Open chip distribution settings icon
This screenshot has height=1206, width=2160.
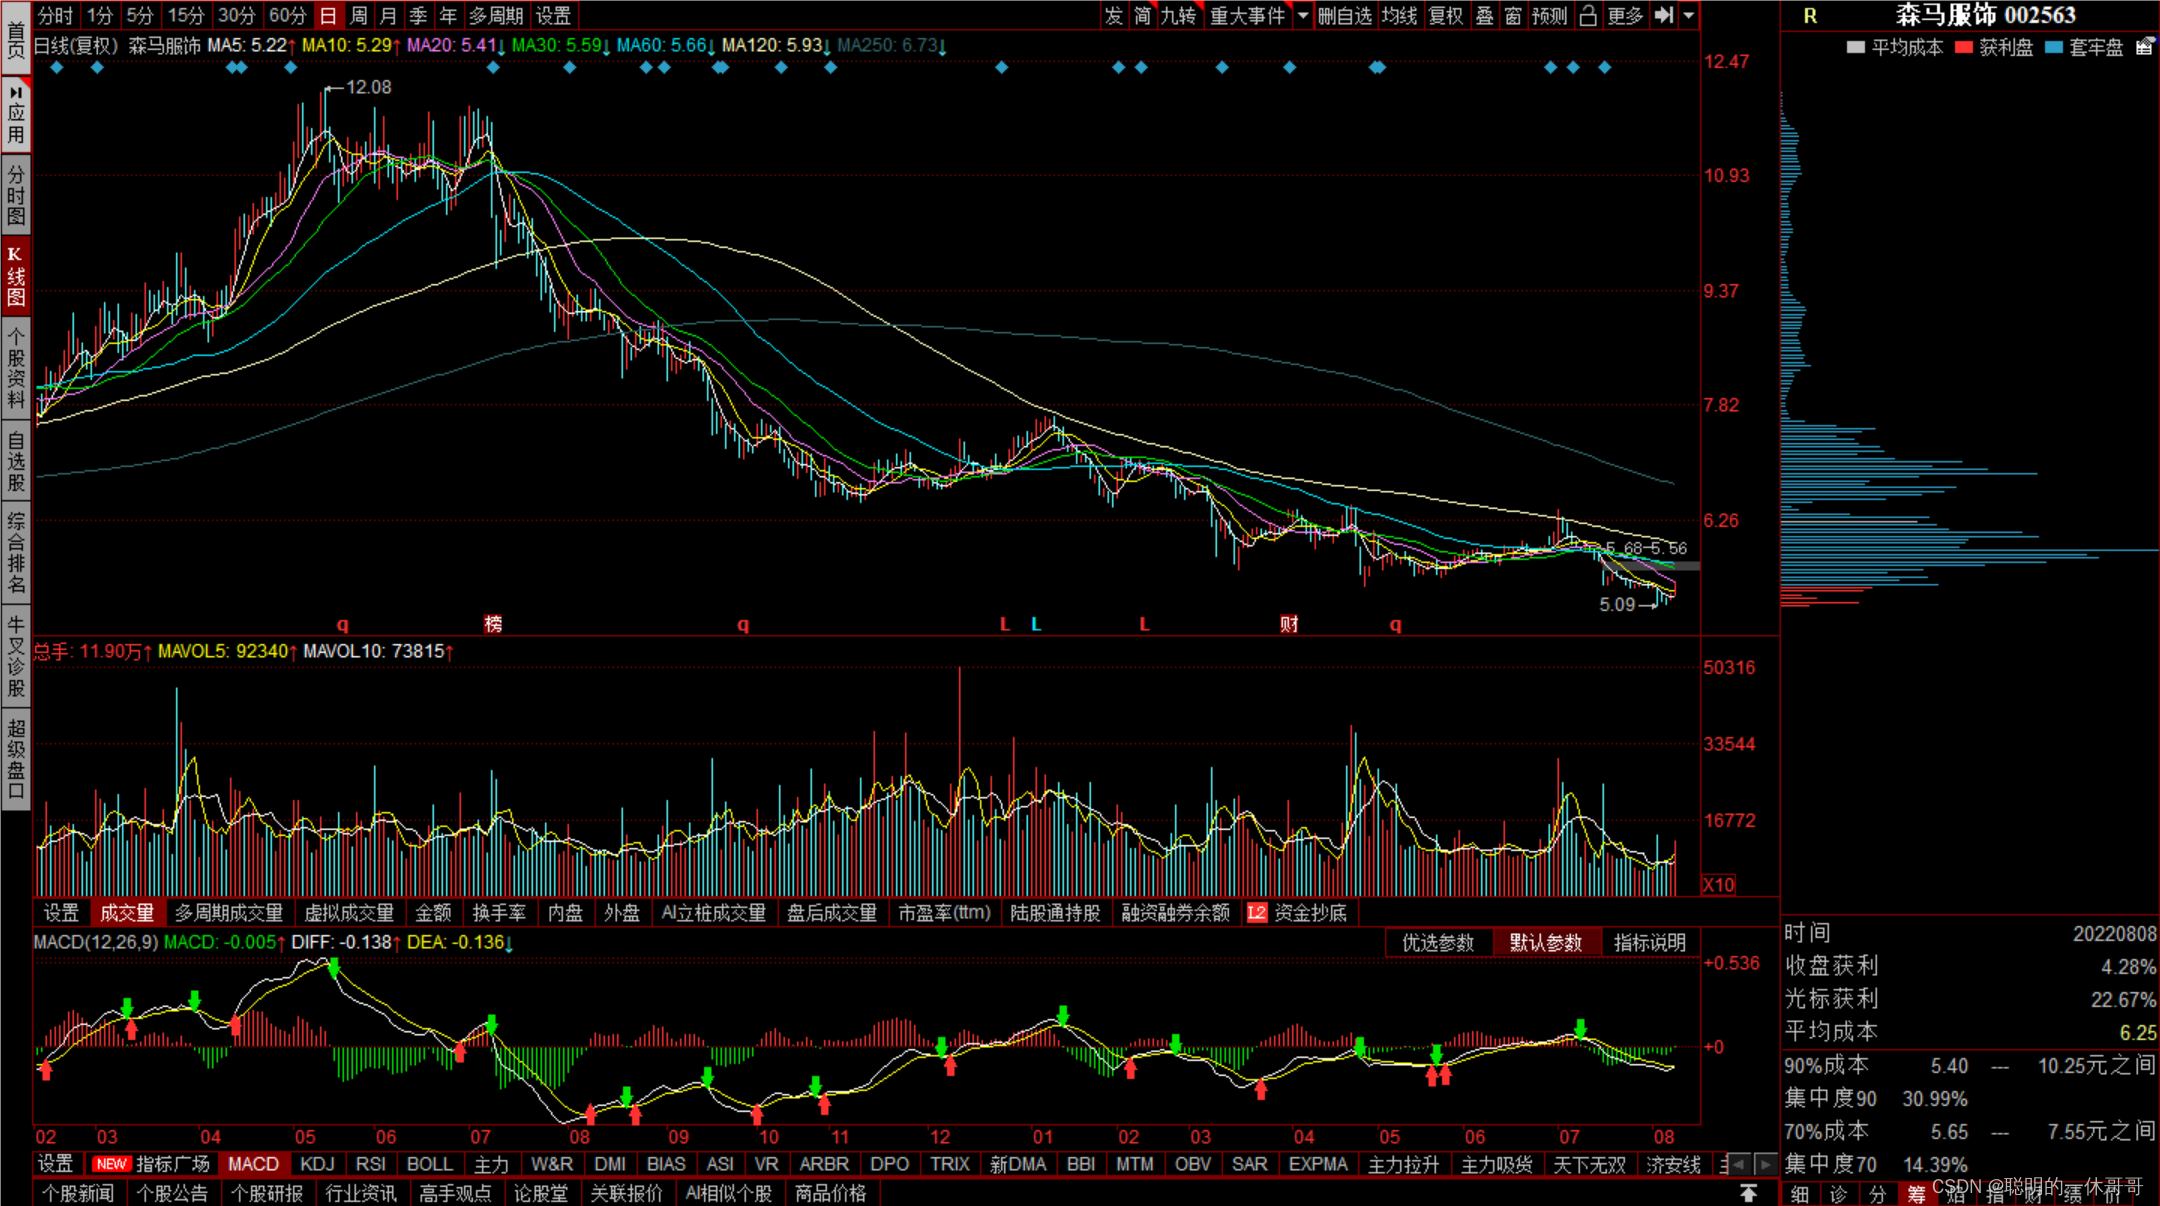2144,47
